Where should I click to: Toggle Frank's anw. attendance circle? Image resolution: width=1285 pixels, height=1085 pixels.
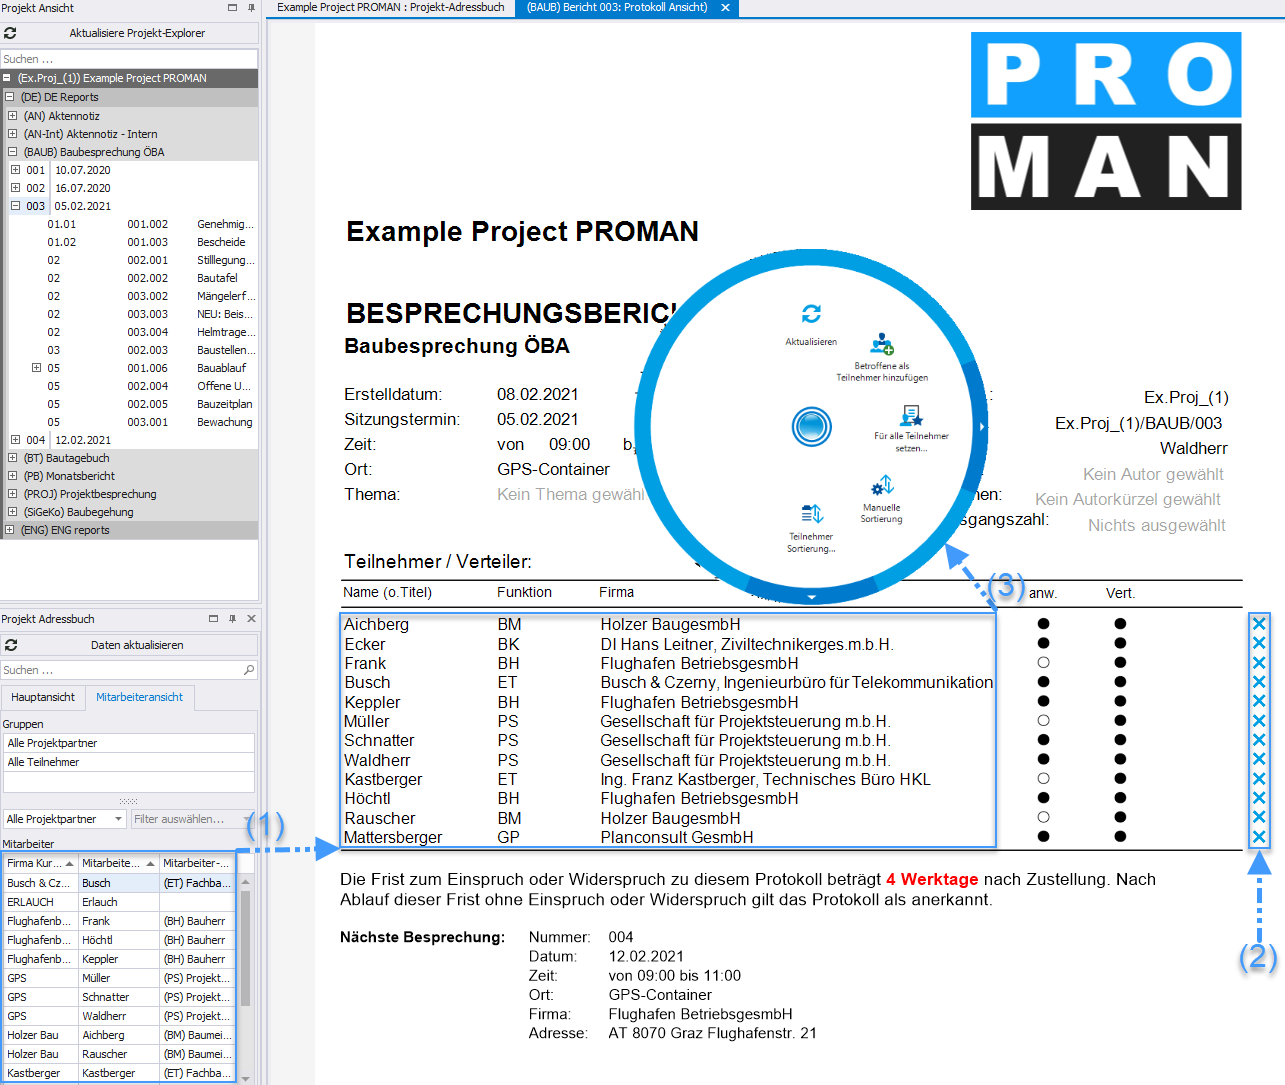tap(1043, 663)
